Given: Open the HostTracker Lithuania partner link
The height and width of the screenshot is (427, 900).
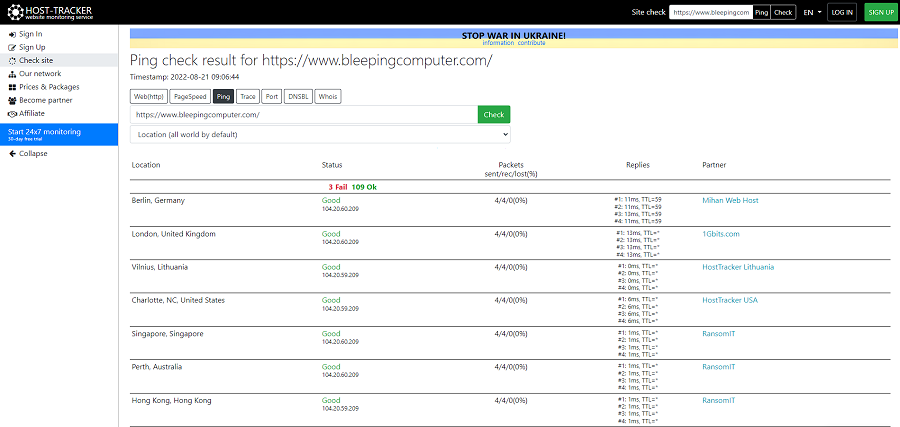Looking at the screenshot, I should (738, 267).
